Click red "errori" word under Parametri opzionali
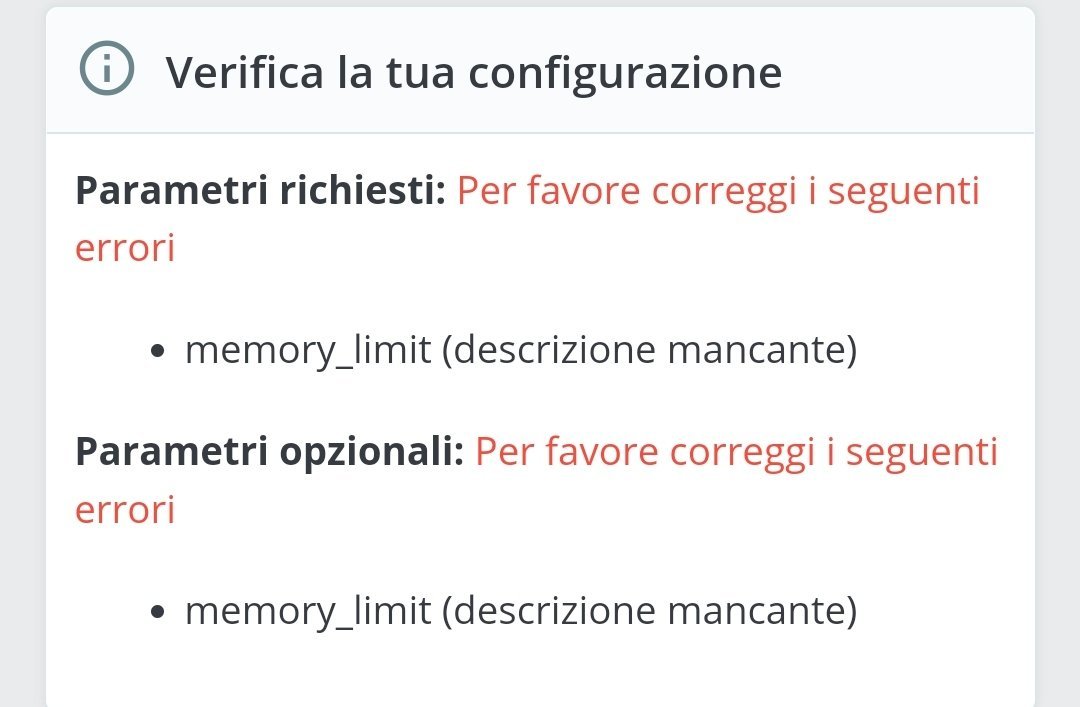The image size is (1080, 707). [125, 510]
